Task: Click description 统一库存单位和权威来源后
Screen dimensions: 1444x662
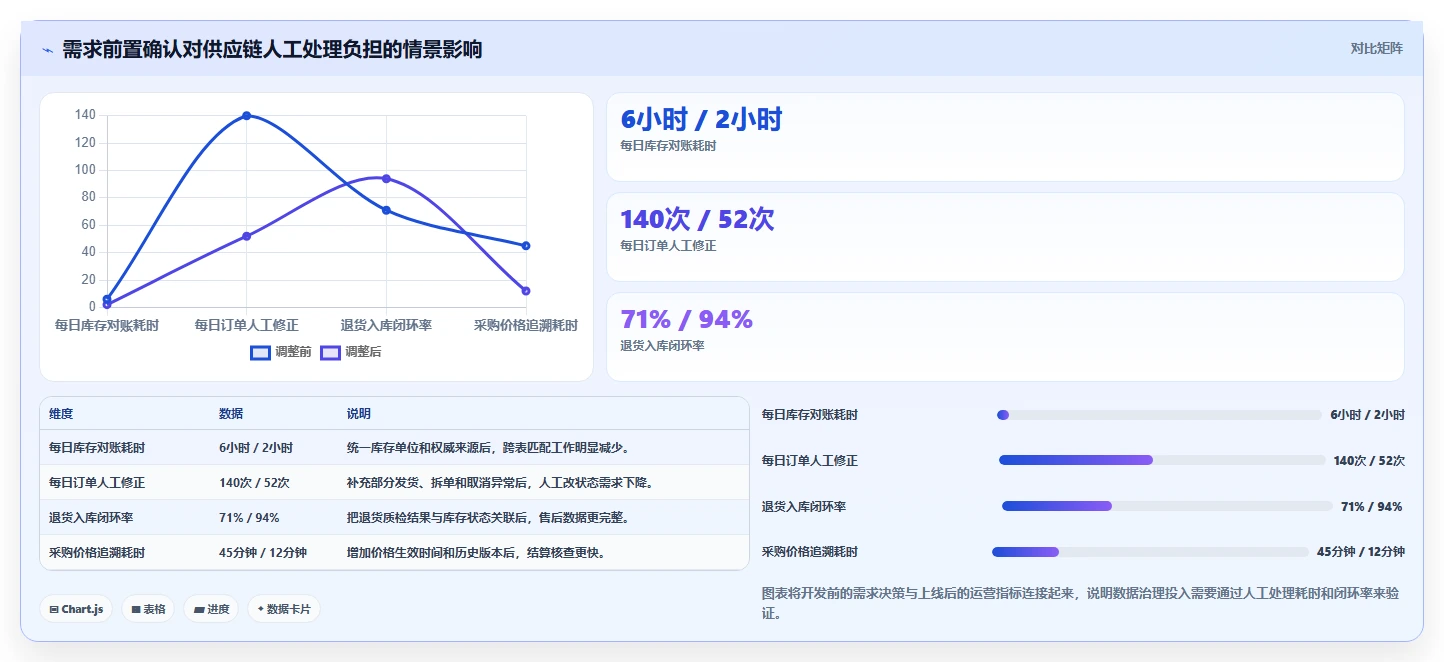Action: 489,448
